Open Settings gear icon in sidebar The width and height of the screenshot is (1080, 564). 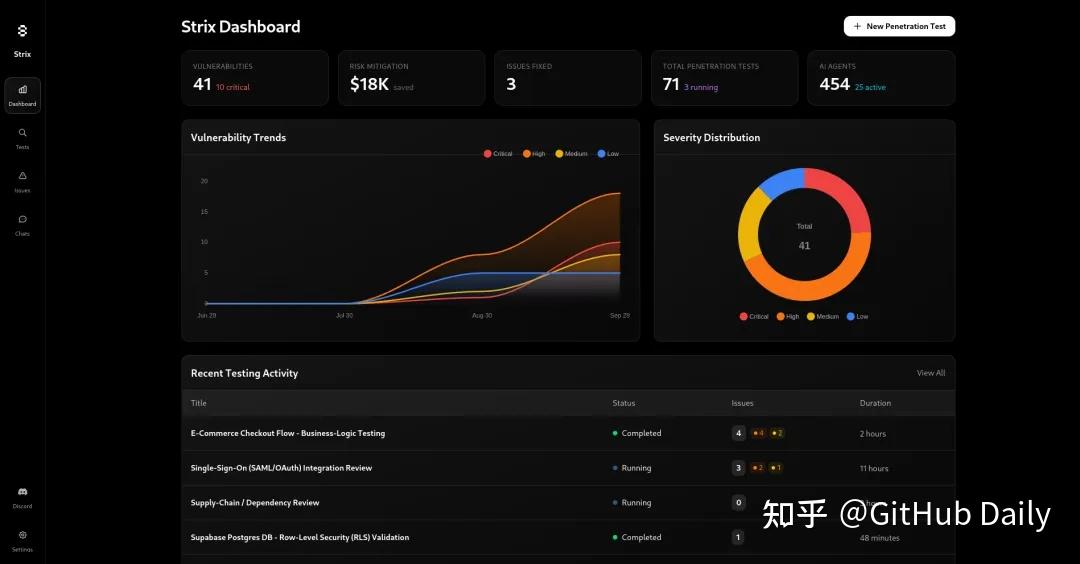pyautogui.click(x=22, y=535)
